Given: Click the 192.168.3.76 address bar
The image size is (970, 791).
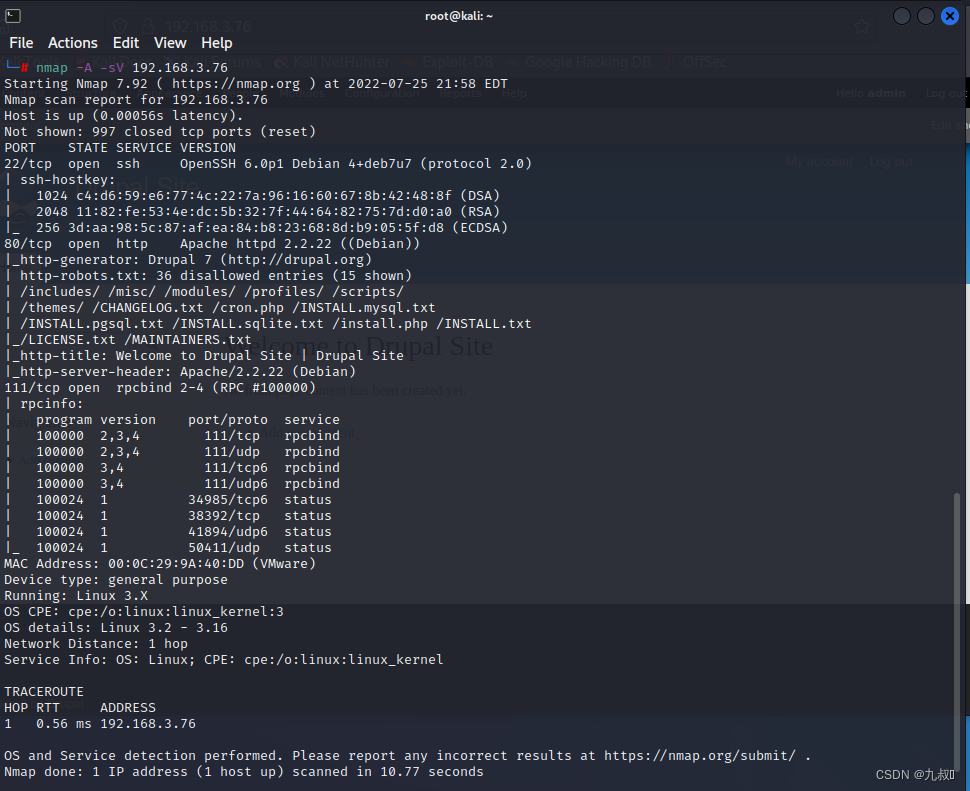Looking at the screenshot, I should coord(207,26).
